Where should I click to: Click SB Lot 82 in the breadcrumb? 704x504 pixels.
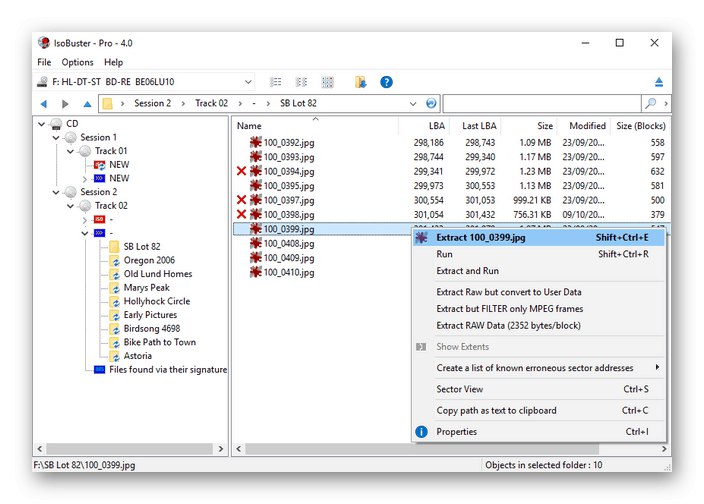click(x=298, y=103)
